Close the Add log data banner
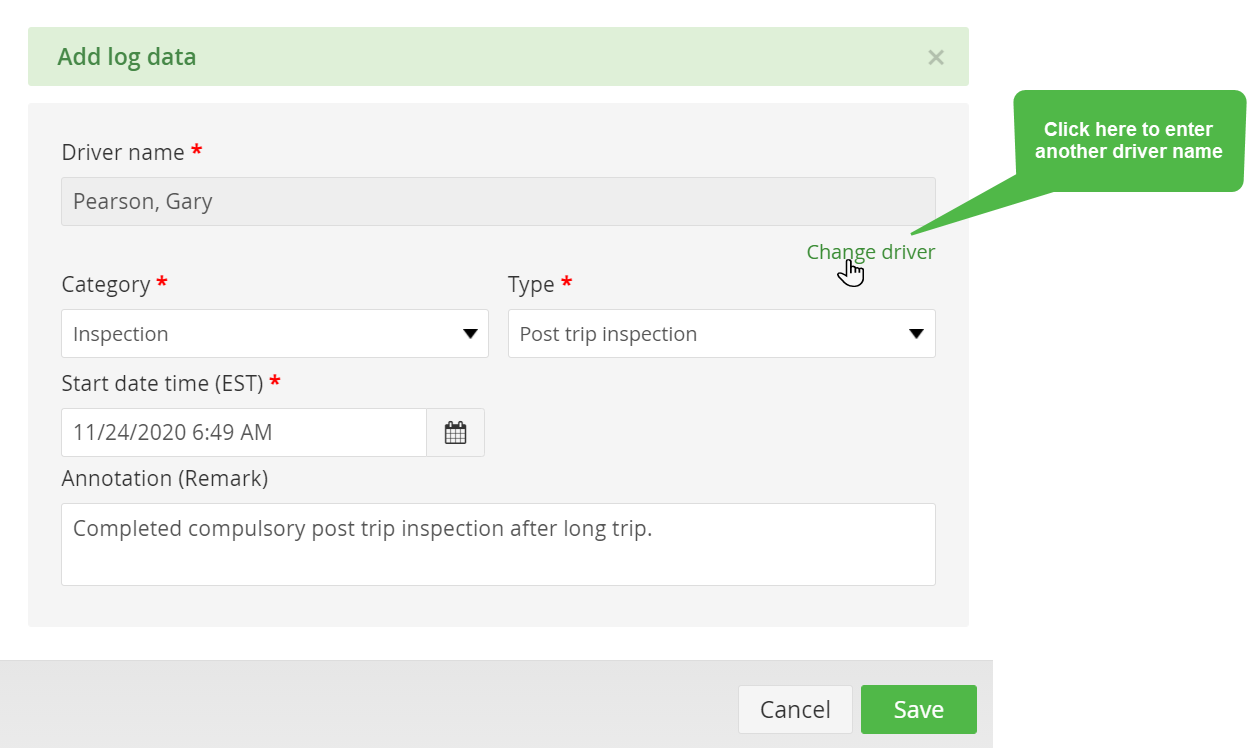The height and width of the screenshot is (748, 1249). [936, 57]
